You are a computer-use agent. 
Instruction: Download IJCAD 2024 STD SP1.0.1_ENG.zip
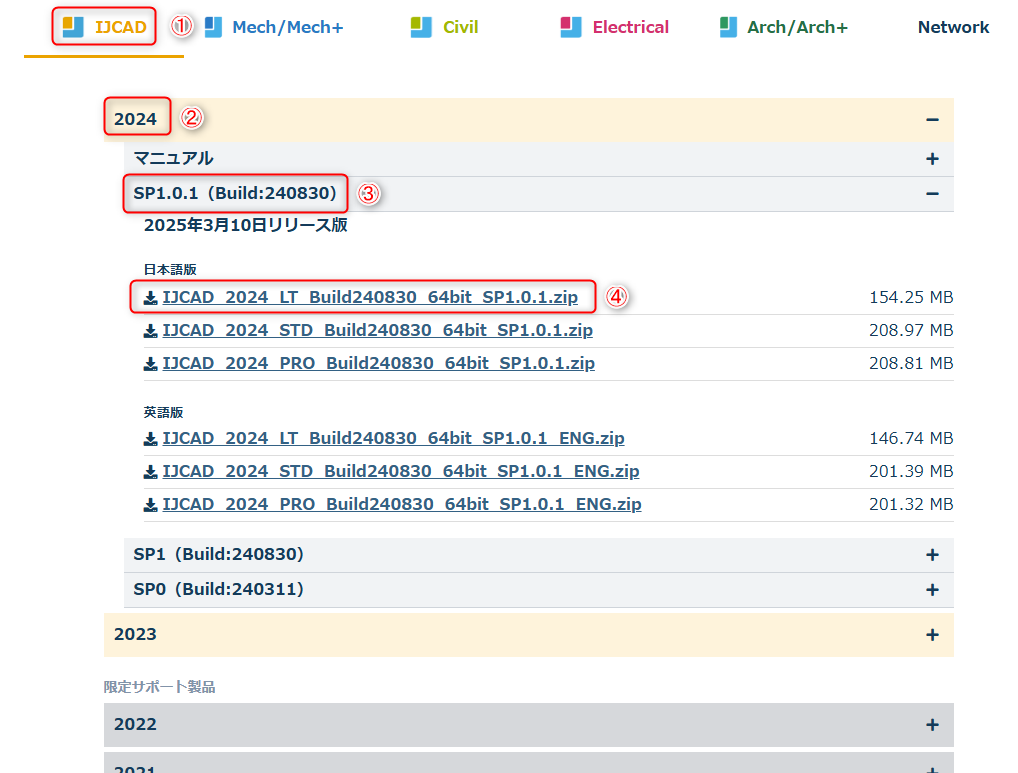[x=401, y=472]
